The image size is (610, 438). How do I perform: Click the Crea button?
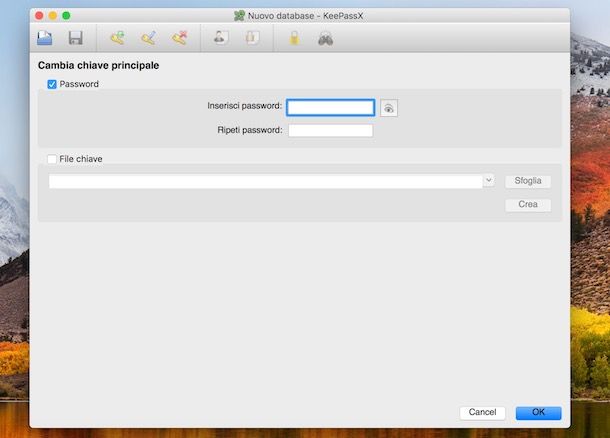click(x=528, y=205)
